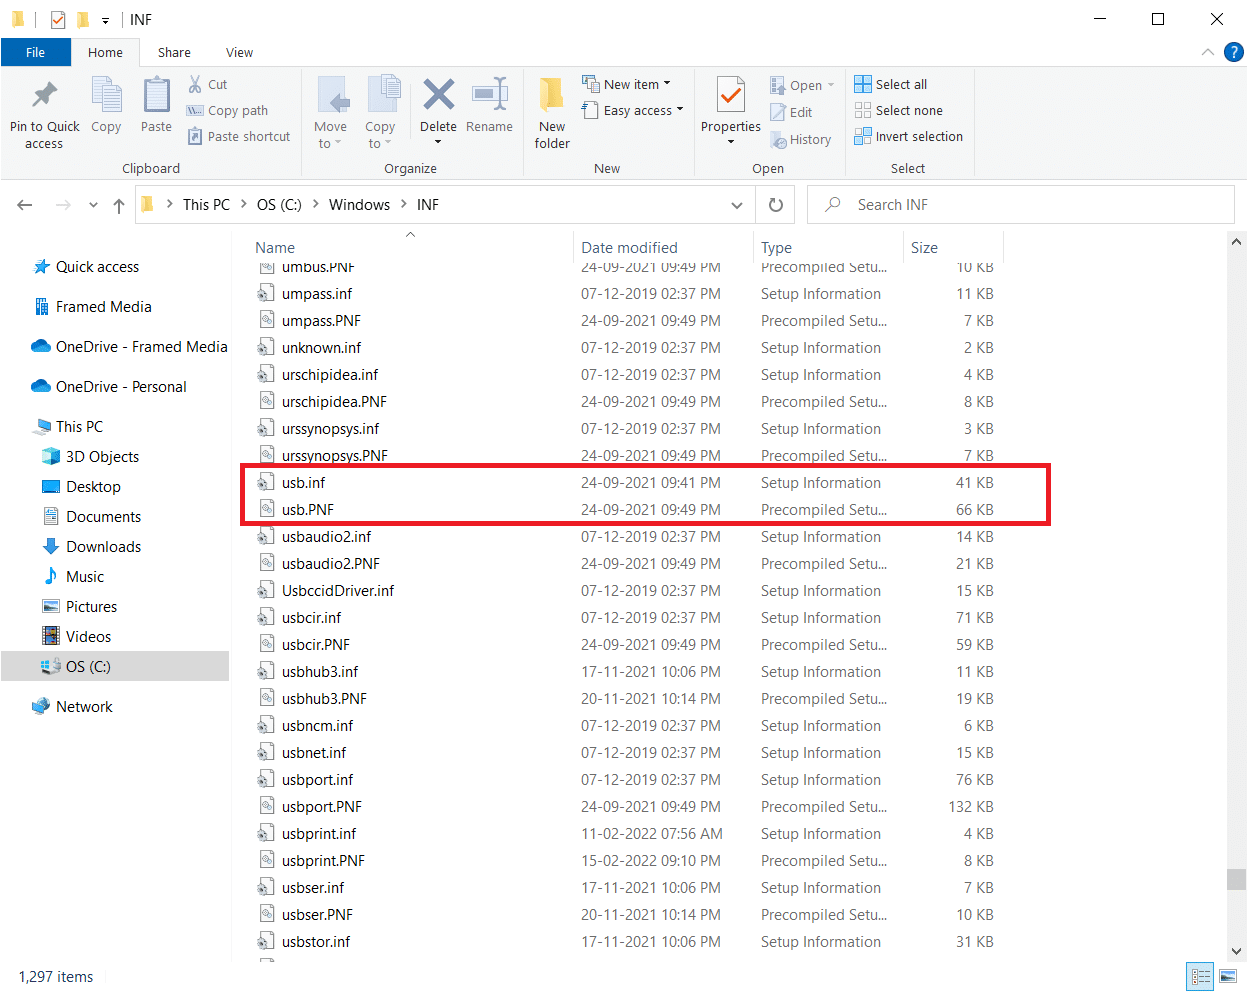Select the Cut scissors command
Image resolution: width=1248 pixels, height=992 pixels.
coord(208,84)
